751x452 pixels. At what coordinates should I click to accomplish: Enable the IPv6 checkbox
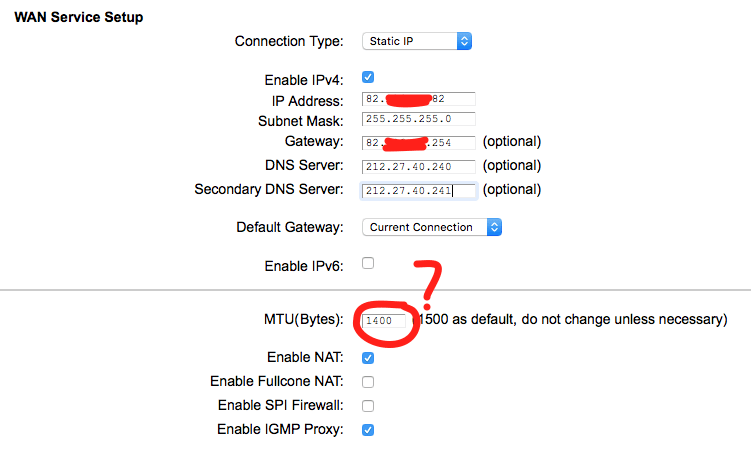click(368, 263)
